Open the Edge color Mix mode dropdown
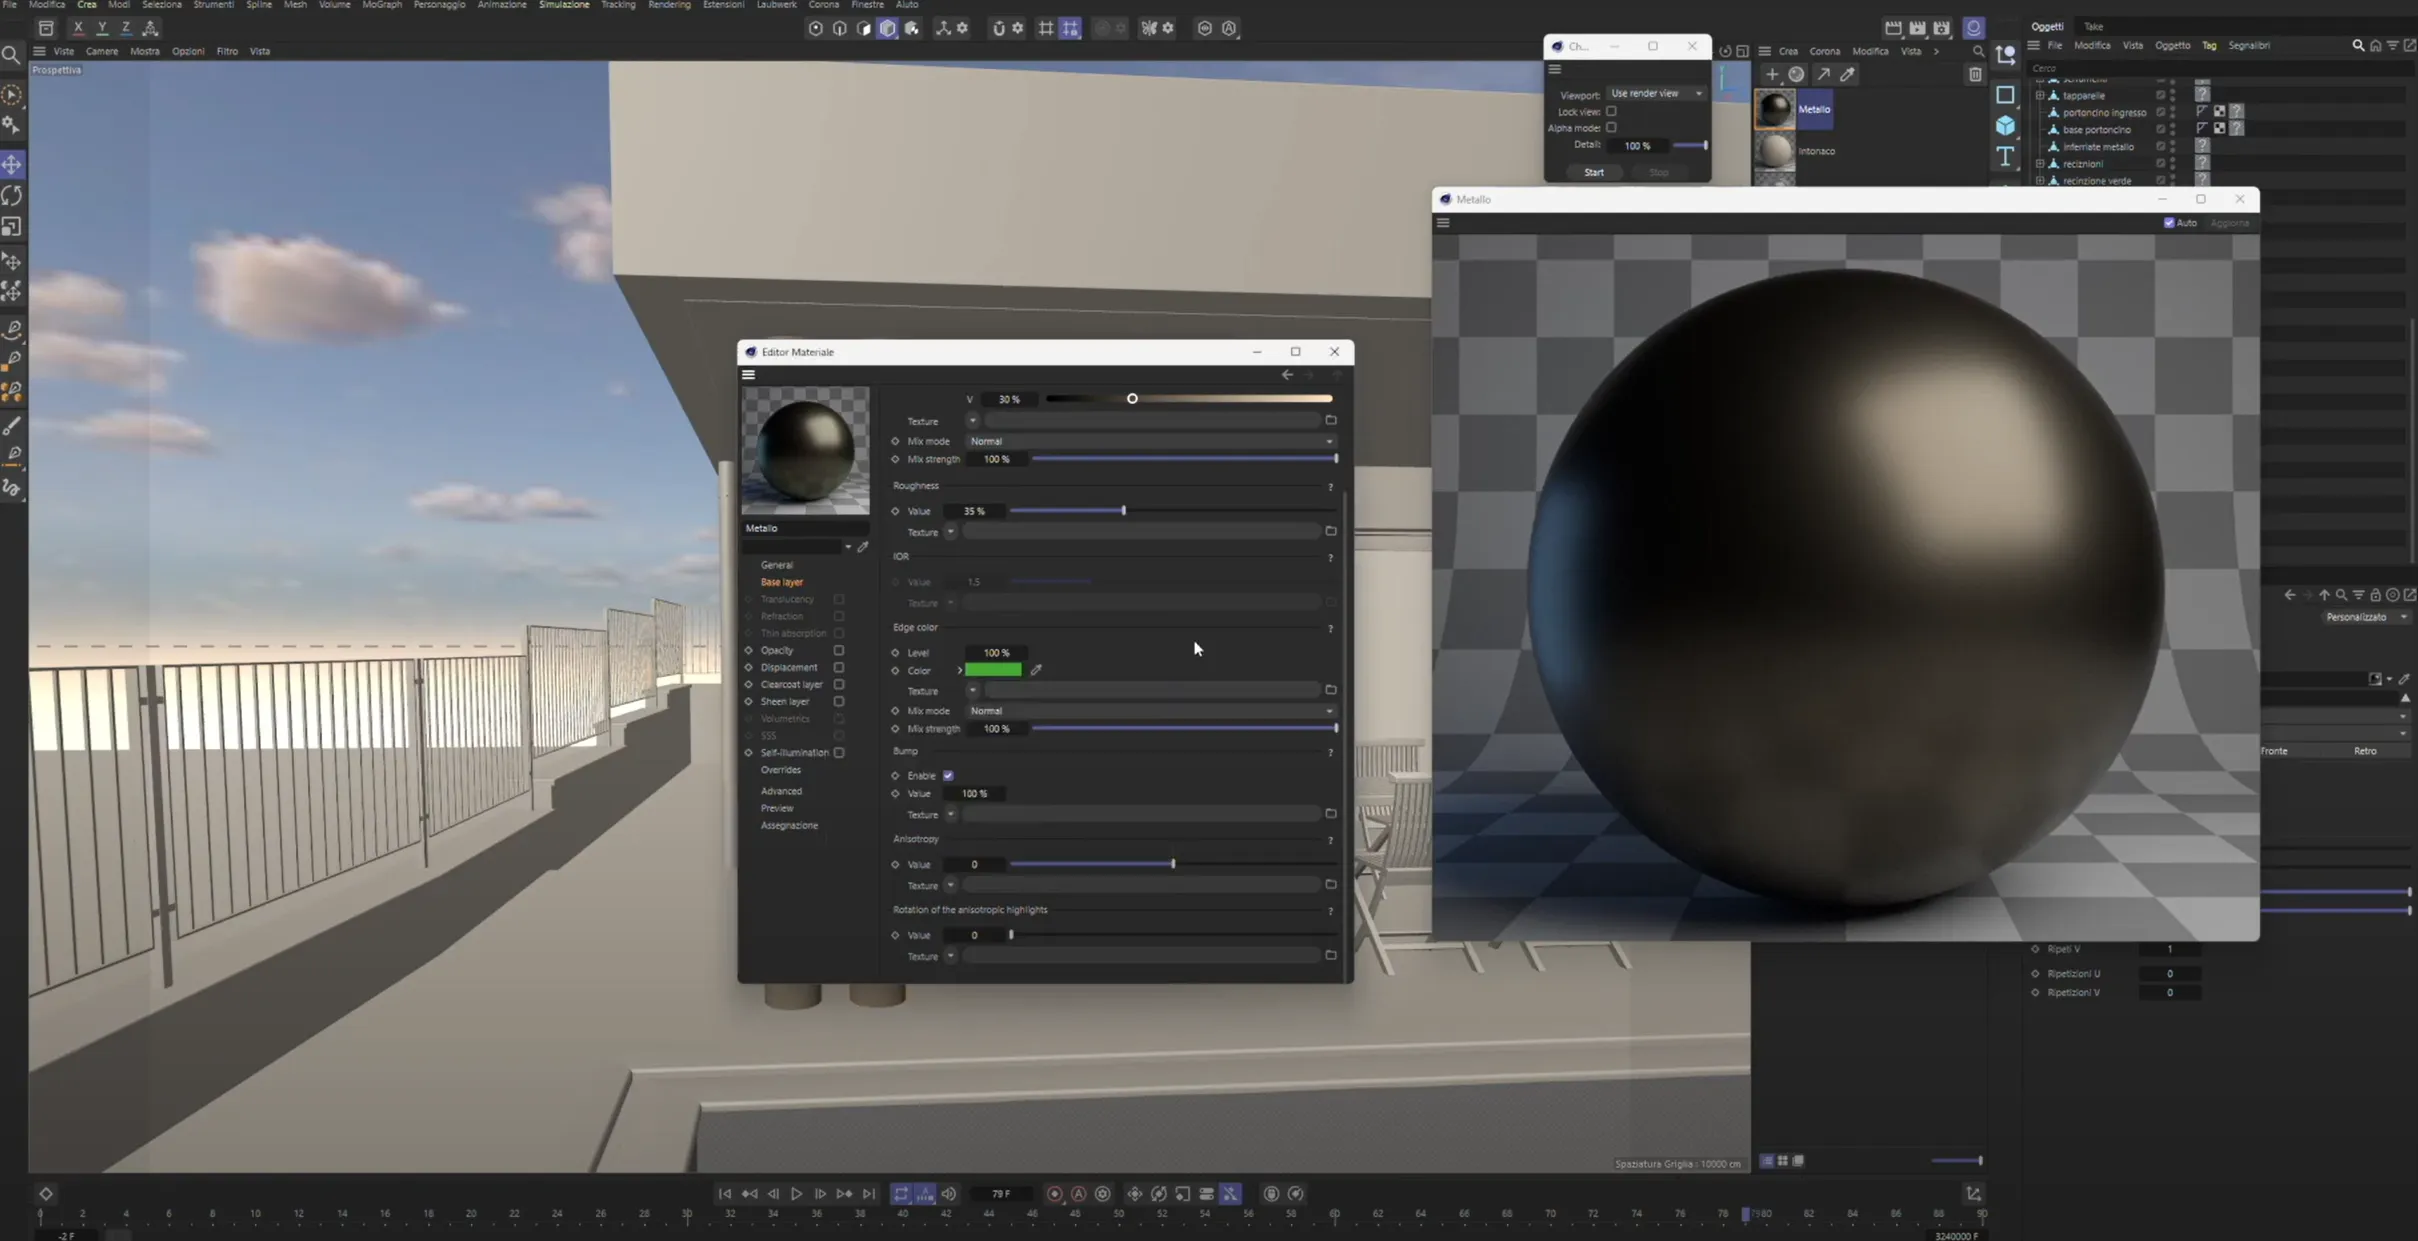This screenshot has width=2418, height=1241. tap(1150, 711)
